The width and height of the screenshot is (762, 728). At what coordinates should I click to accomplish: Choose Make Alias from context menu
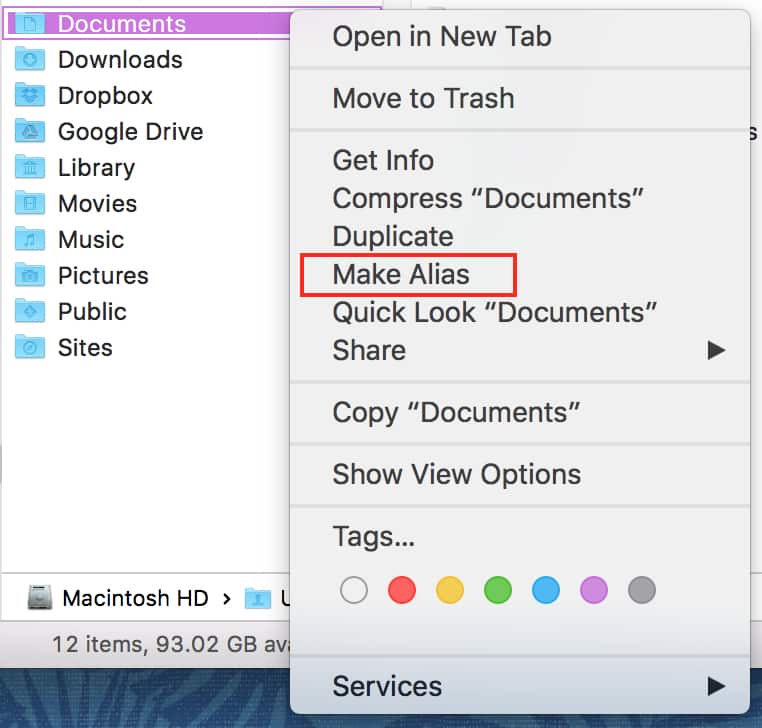pyautogui.click(x=401, y=274)
